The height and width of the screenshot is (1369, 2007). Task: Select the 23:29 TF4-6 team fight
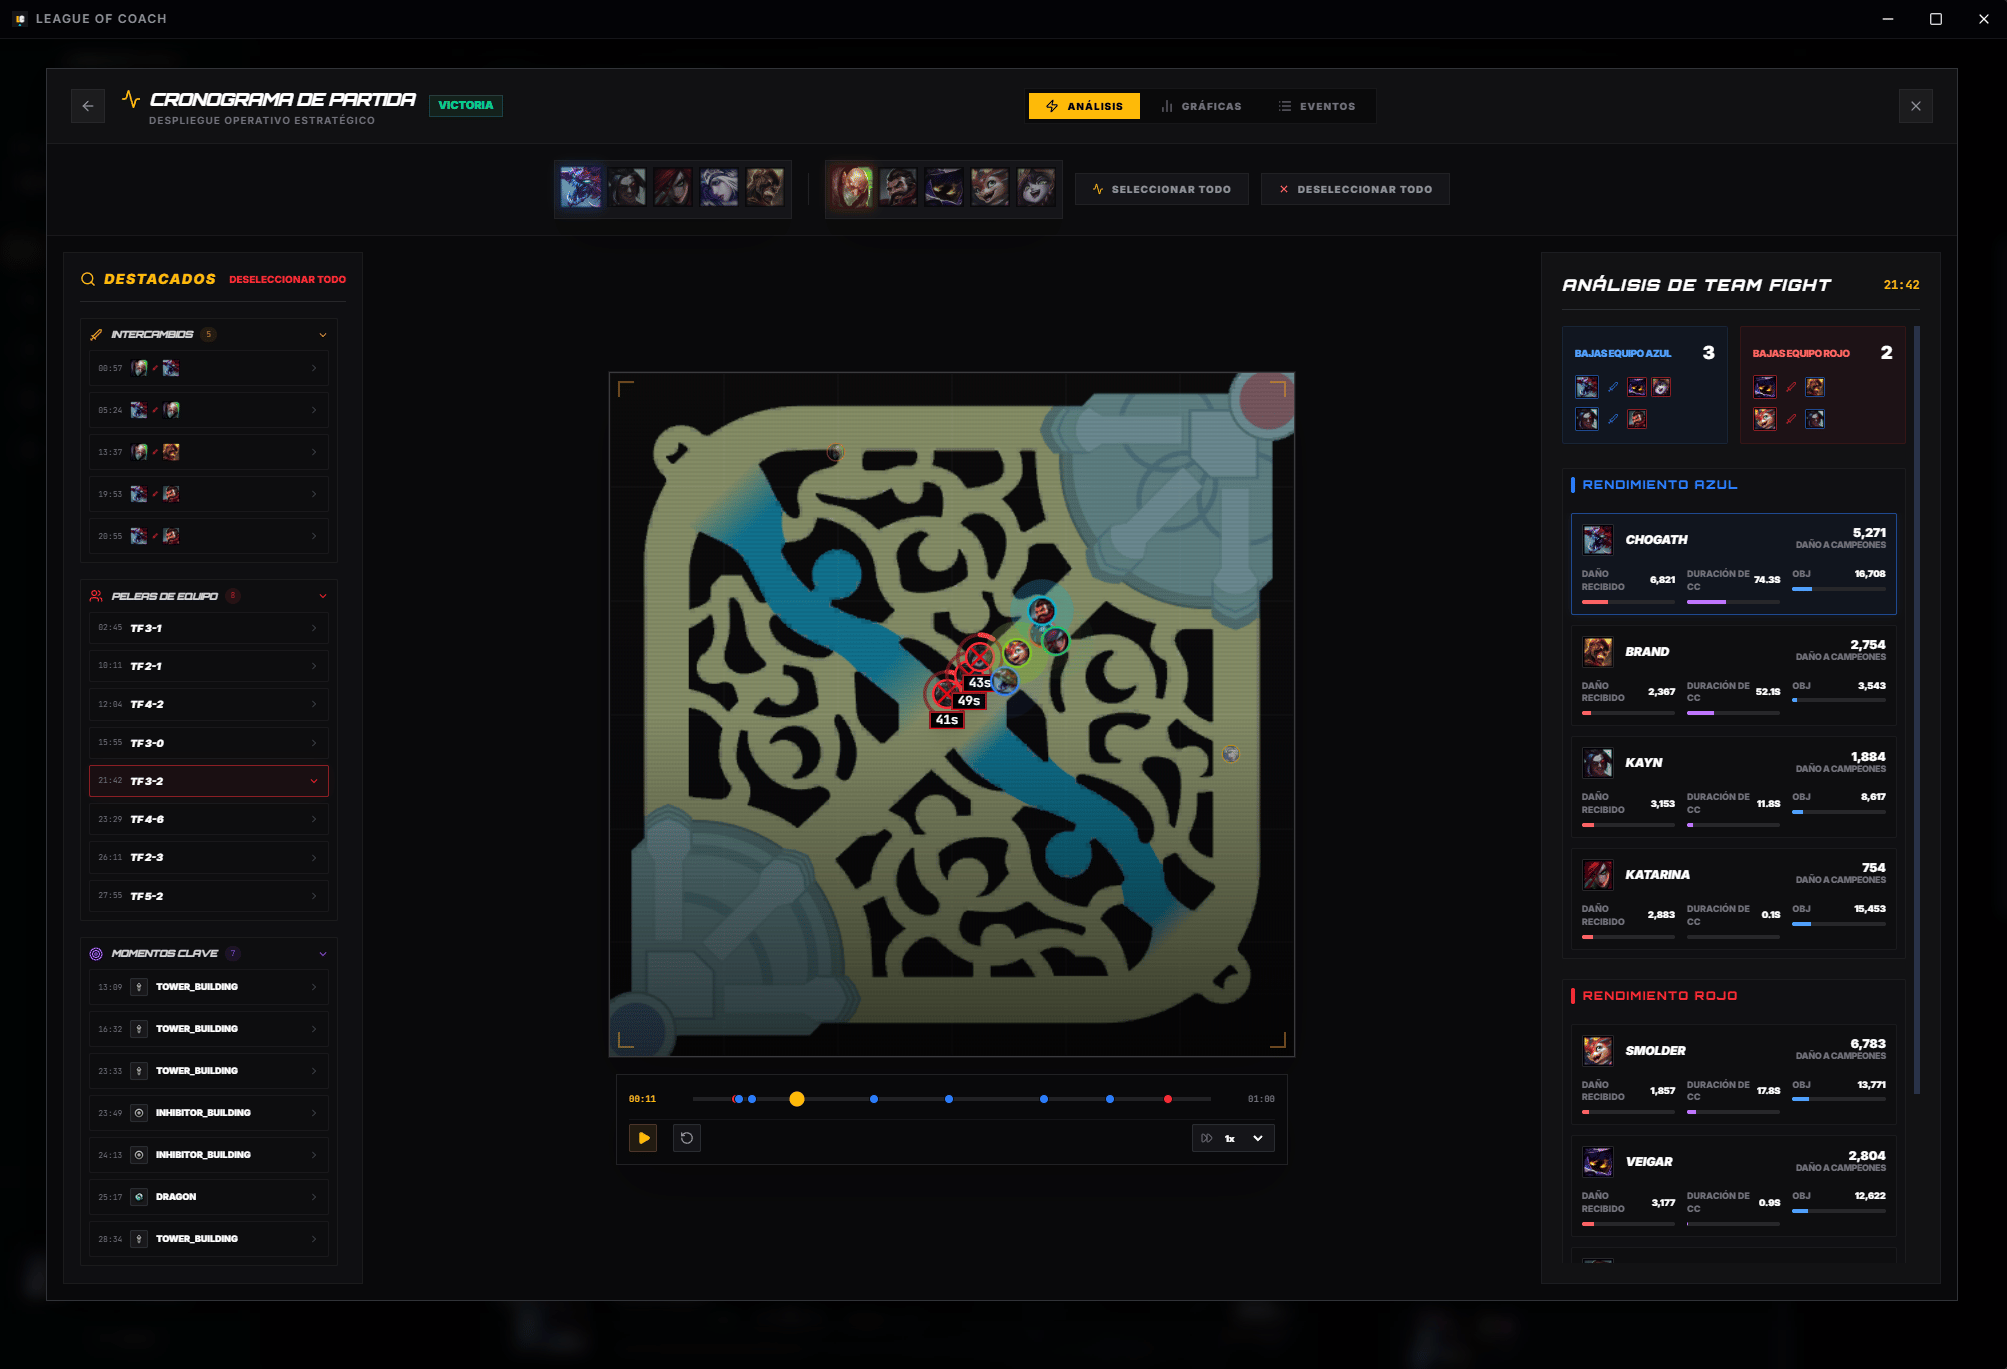pyautogui.click(x=209, y=820)
